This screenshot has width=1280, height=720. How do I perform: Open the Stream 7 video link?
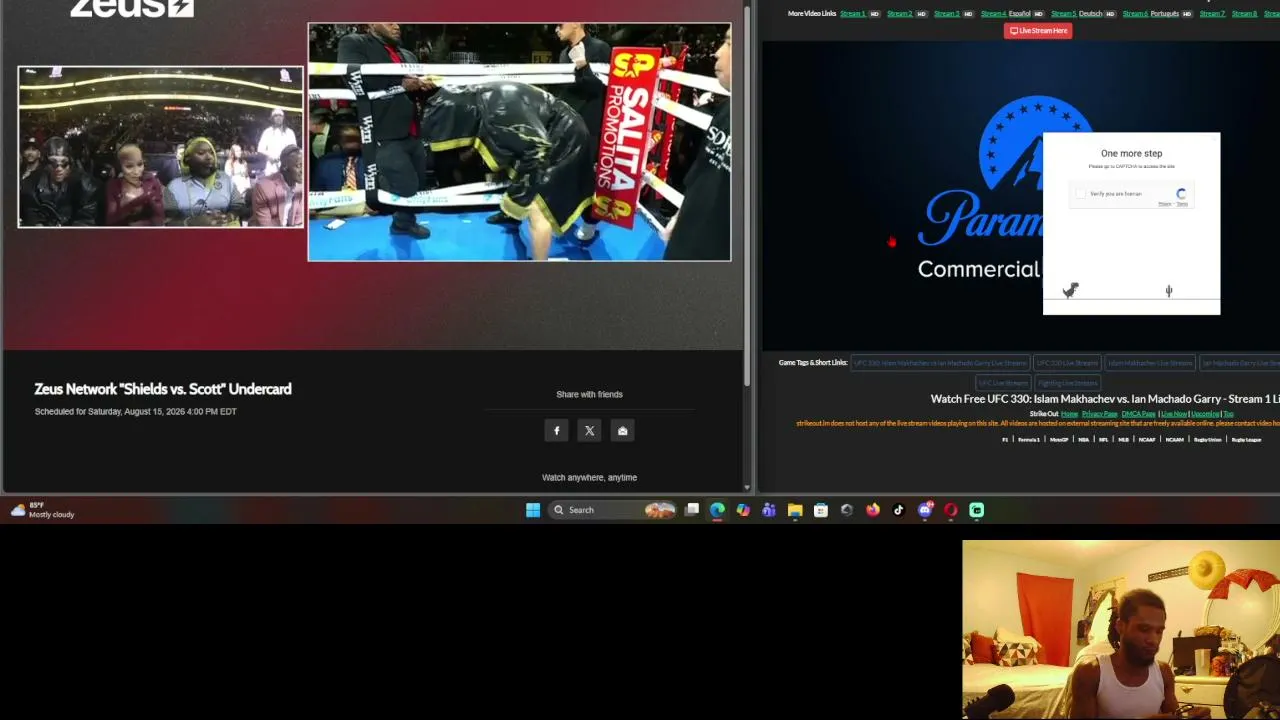[1212, 14]
